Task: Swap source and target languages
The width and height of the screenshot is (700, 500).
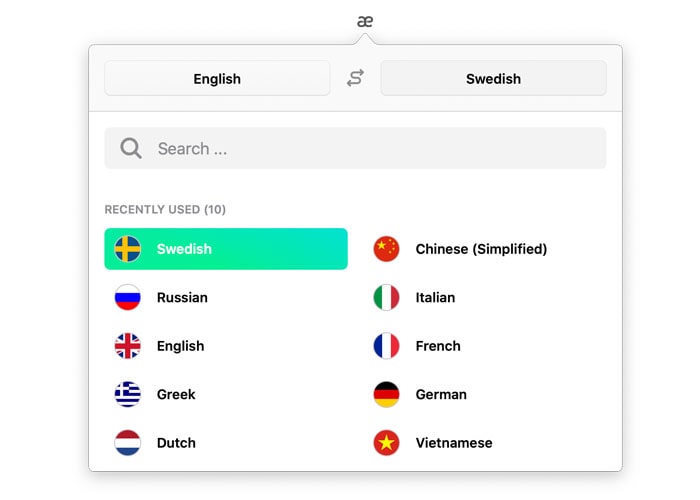Action: point(355,78)
